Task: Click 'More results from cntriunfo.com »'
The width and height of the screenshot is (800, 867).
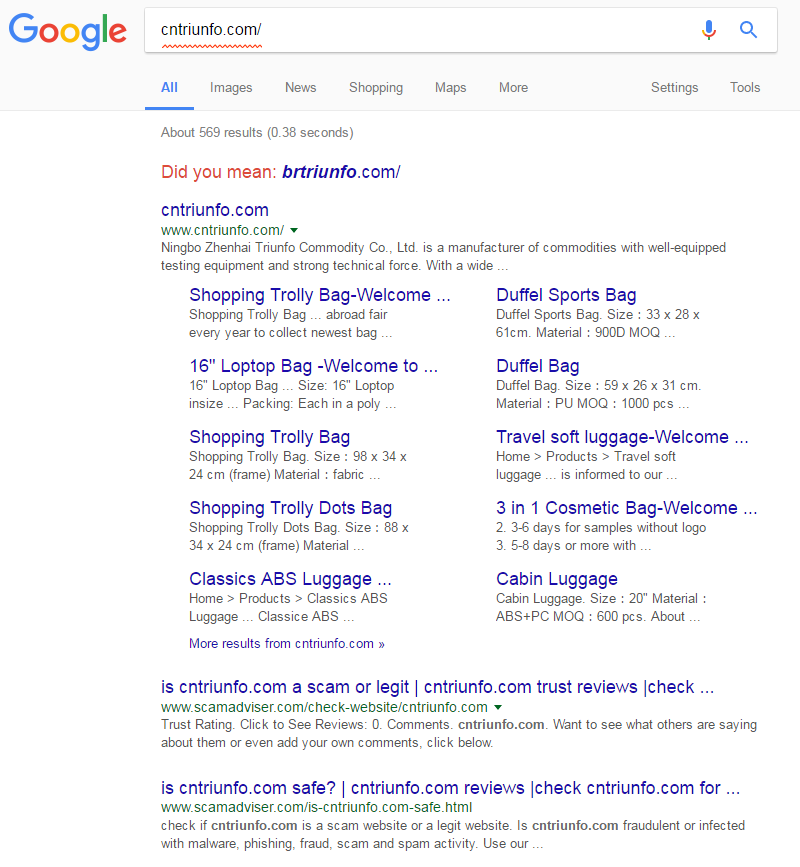Action: click(286, 644)
